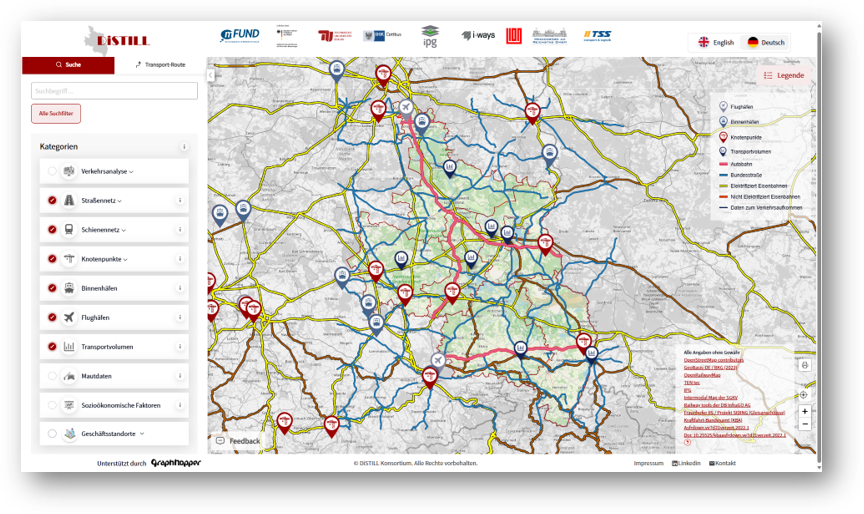Expand the Knotenpunkte category chevron

[126, 259]
